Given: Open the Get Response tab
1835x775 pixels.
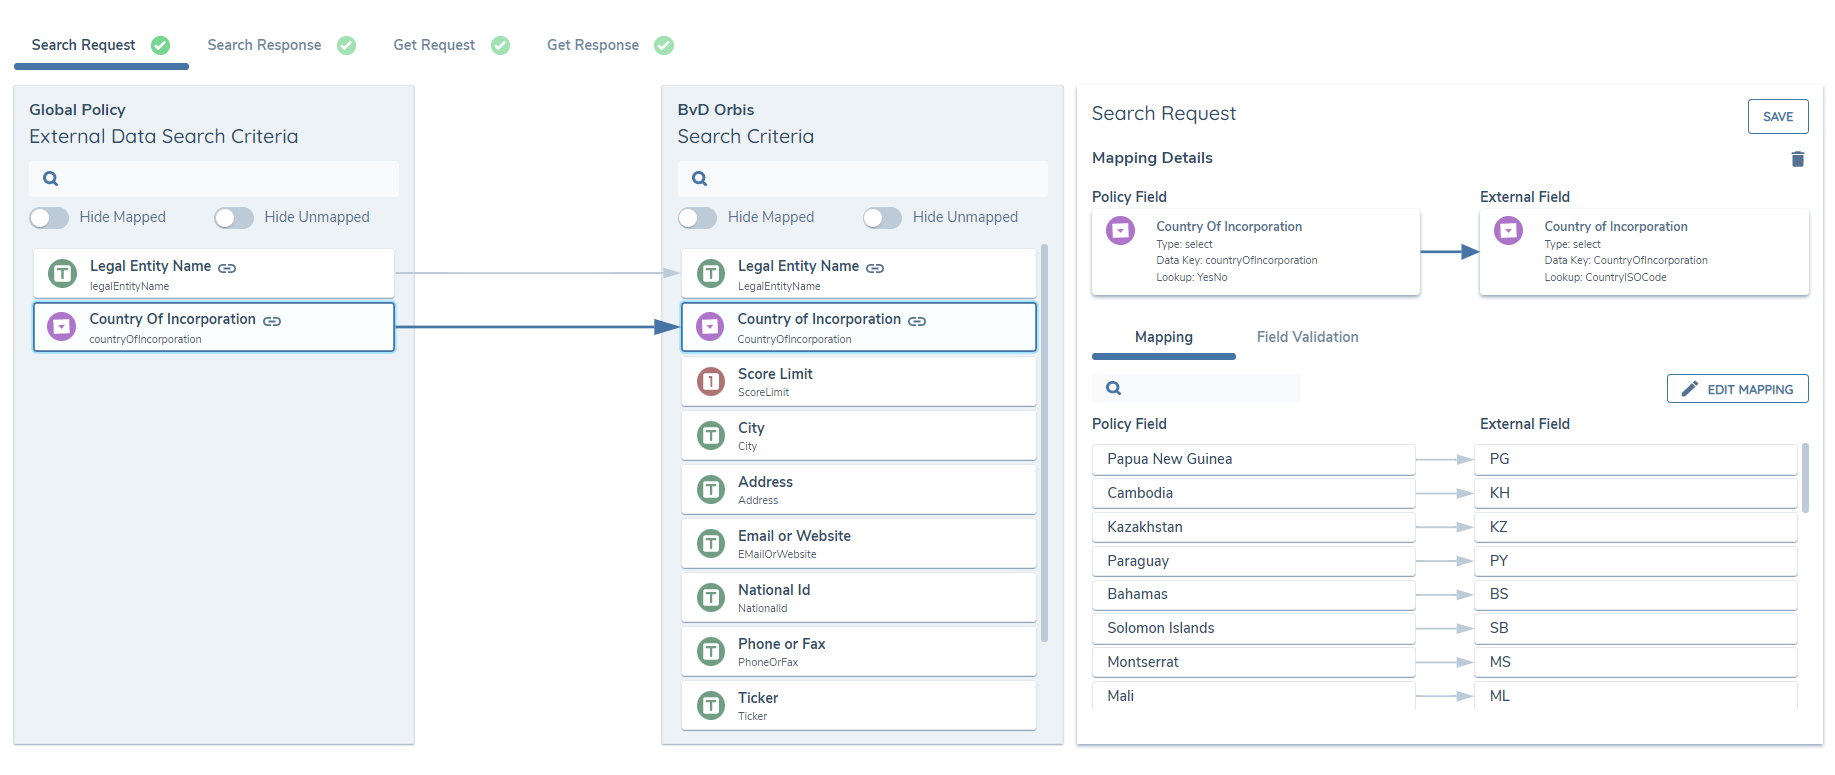Looking at the screenshot, I should click(592, 45).
